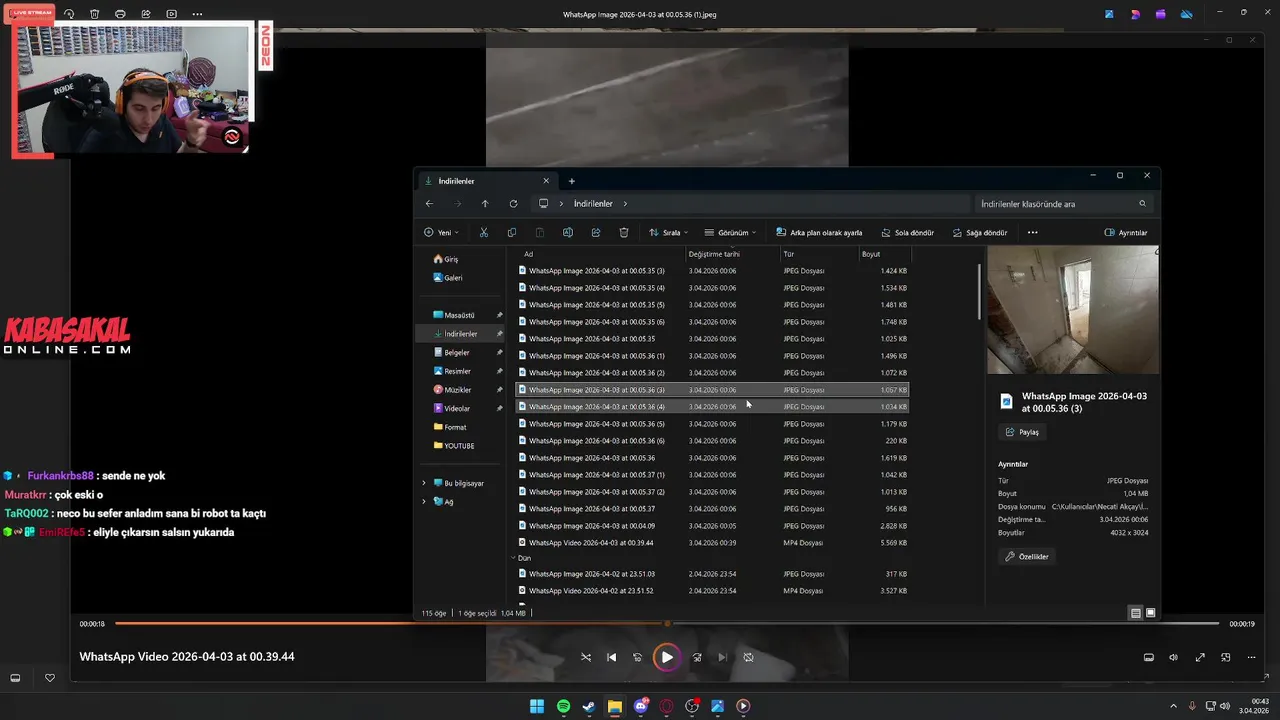Click the media player seek progress bar
This screenshot has width=1280, height=720.
[x=667, y=624]
